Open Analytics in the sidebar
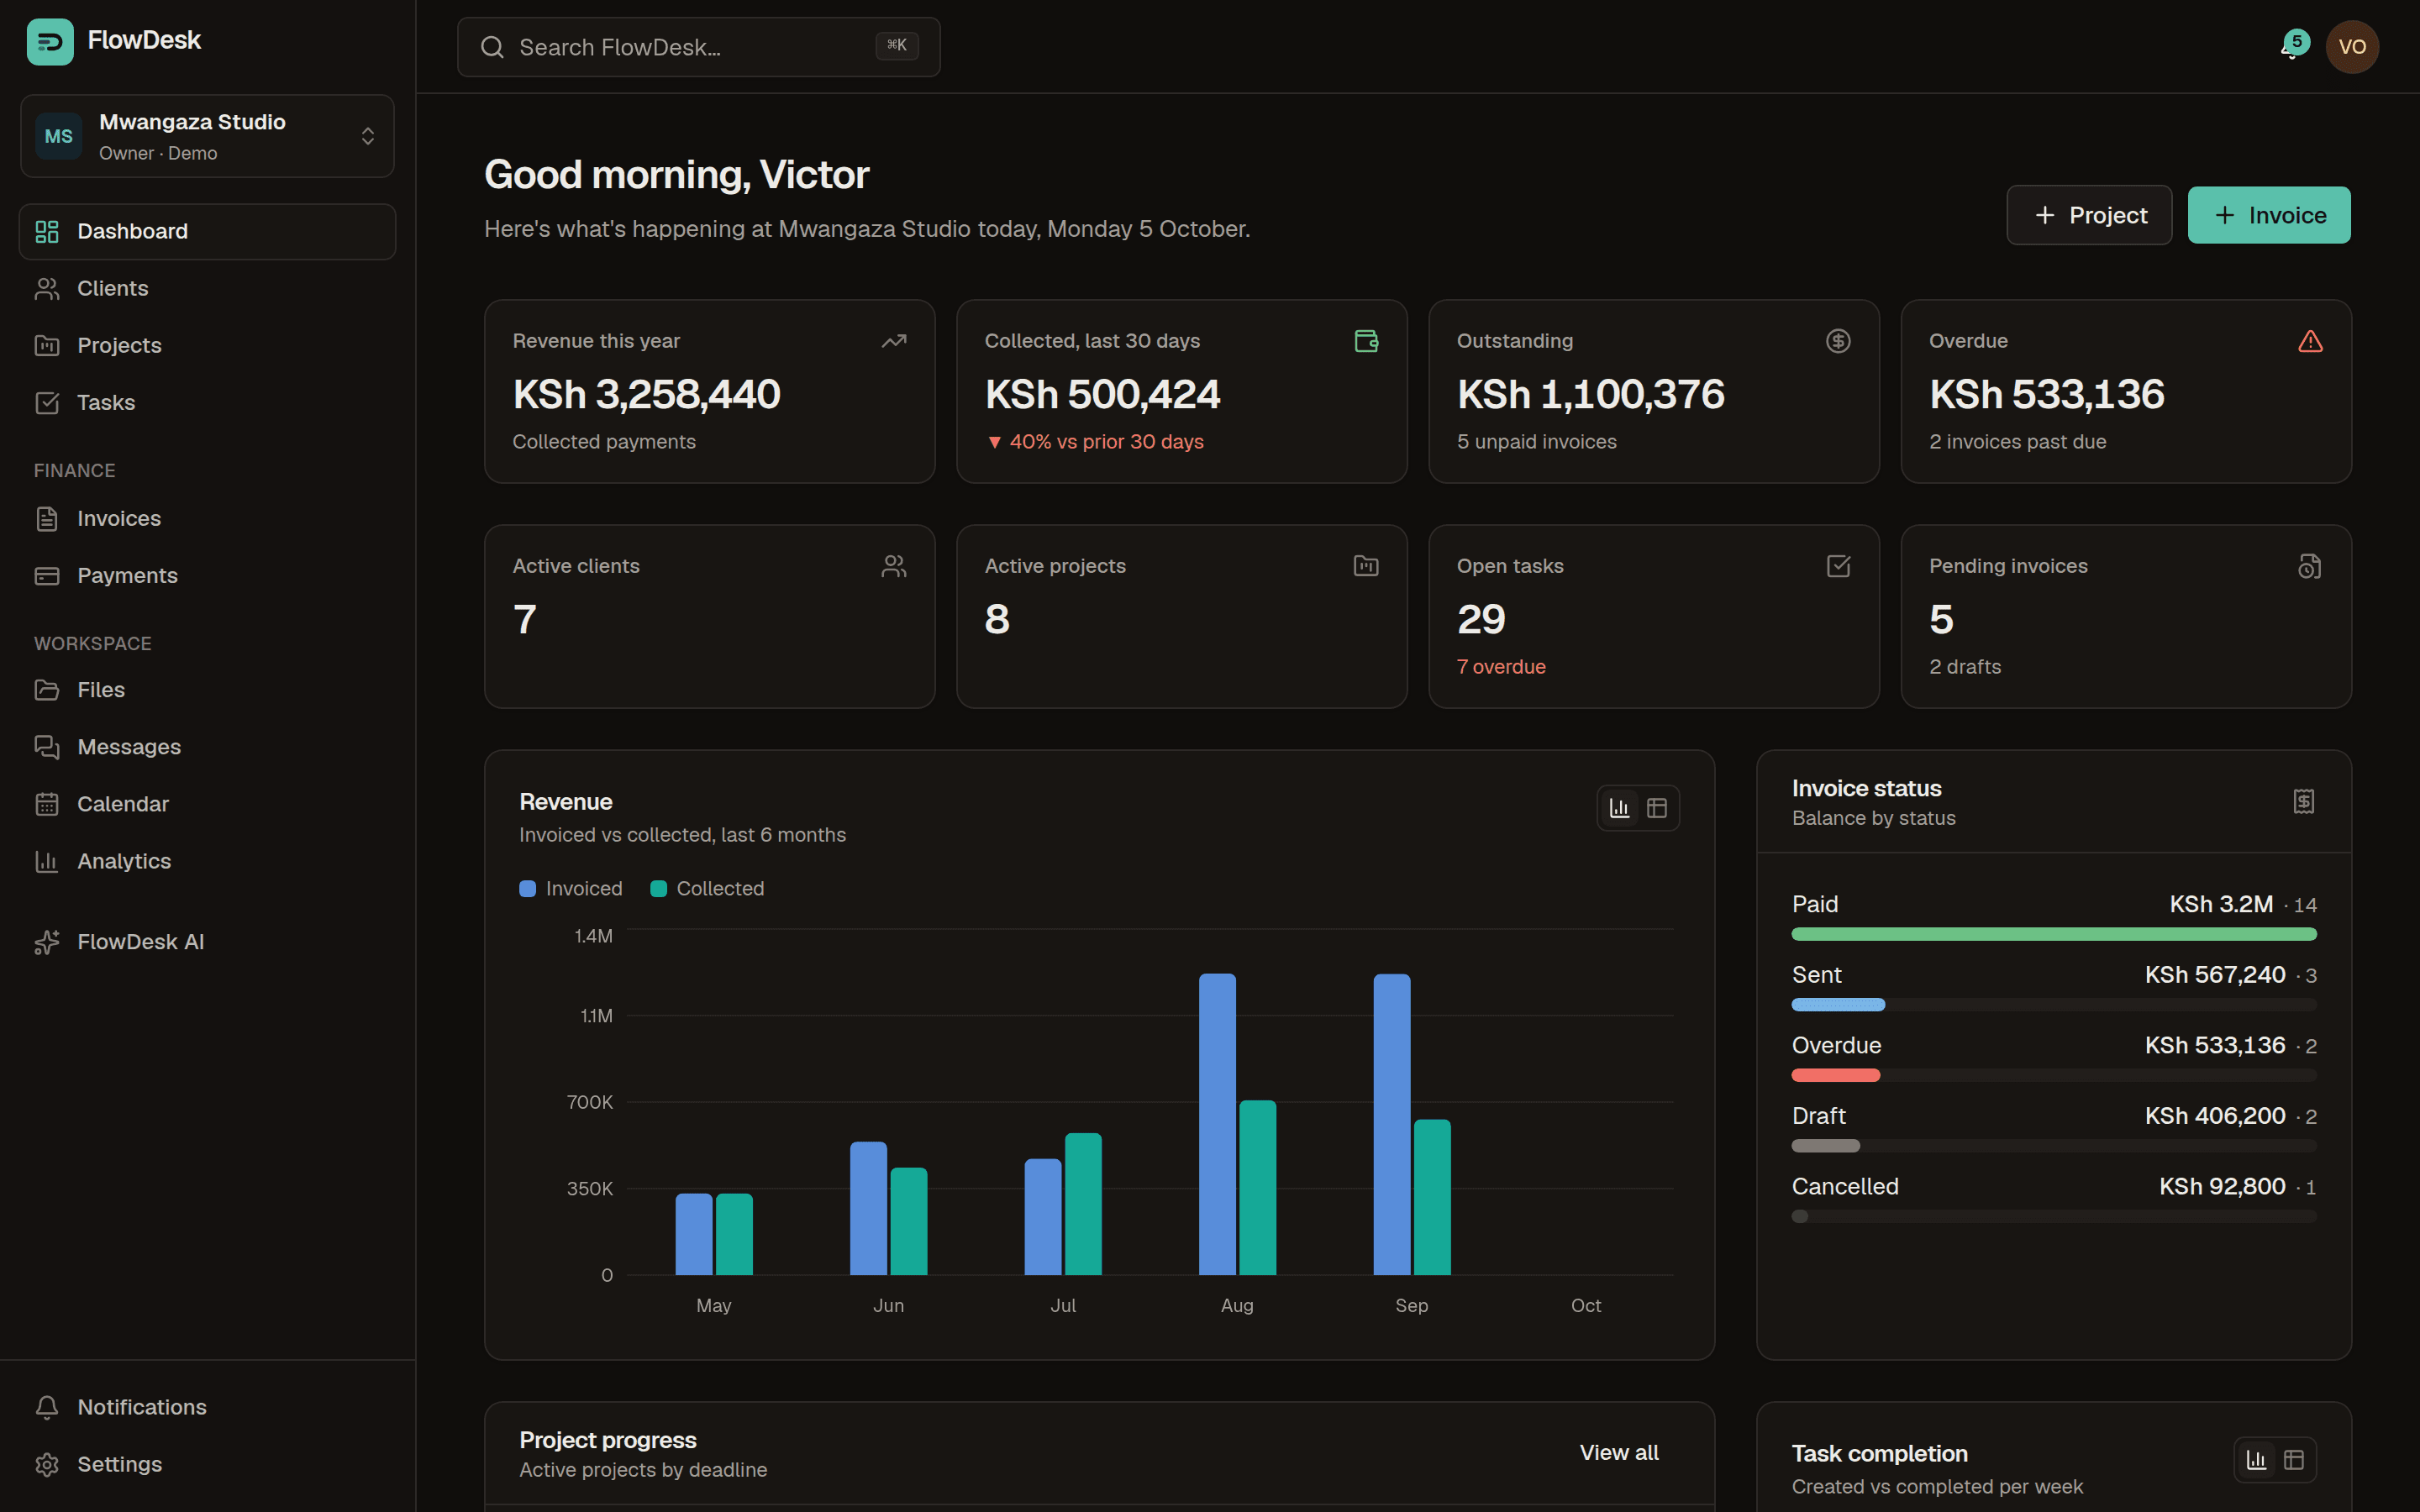This screenshot has width=2420, height=1512. (x=208, y=861)
